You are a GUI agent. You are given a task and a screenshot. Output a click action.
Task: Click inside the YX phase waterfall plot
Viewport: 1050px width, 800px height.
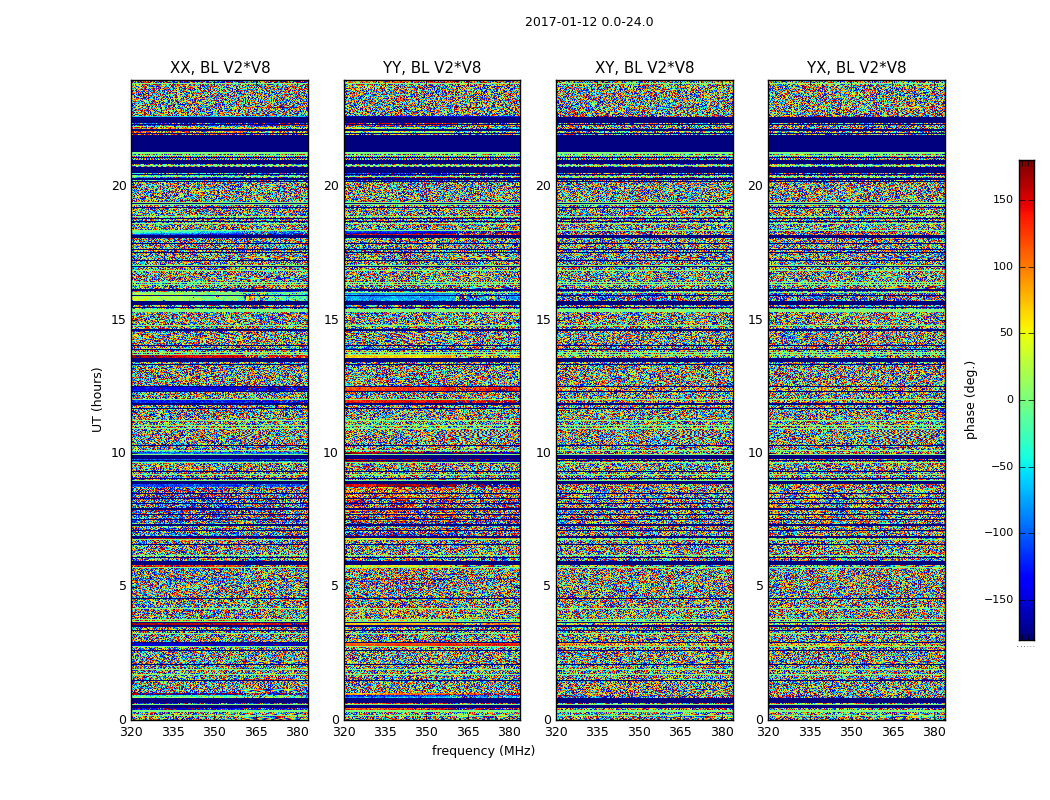(856, 400)
